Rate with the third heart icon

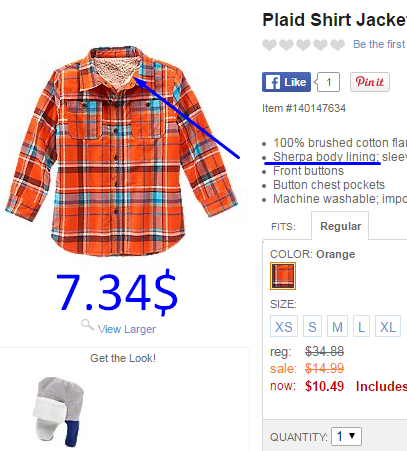303,45
